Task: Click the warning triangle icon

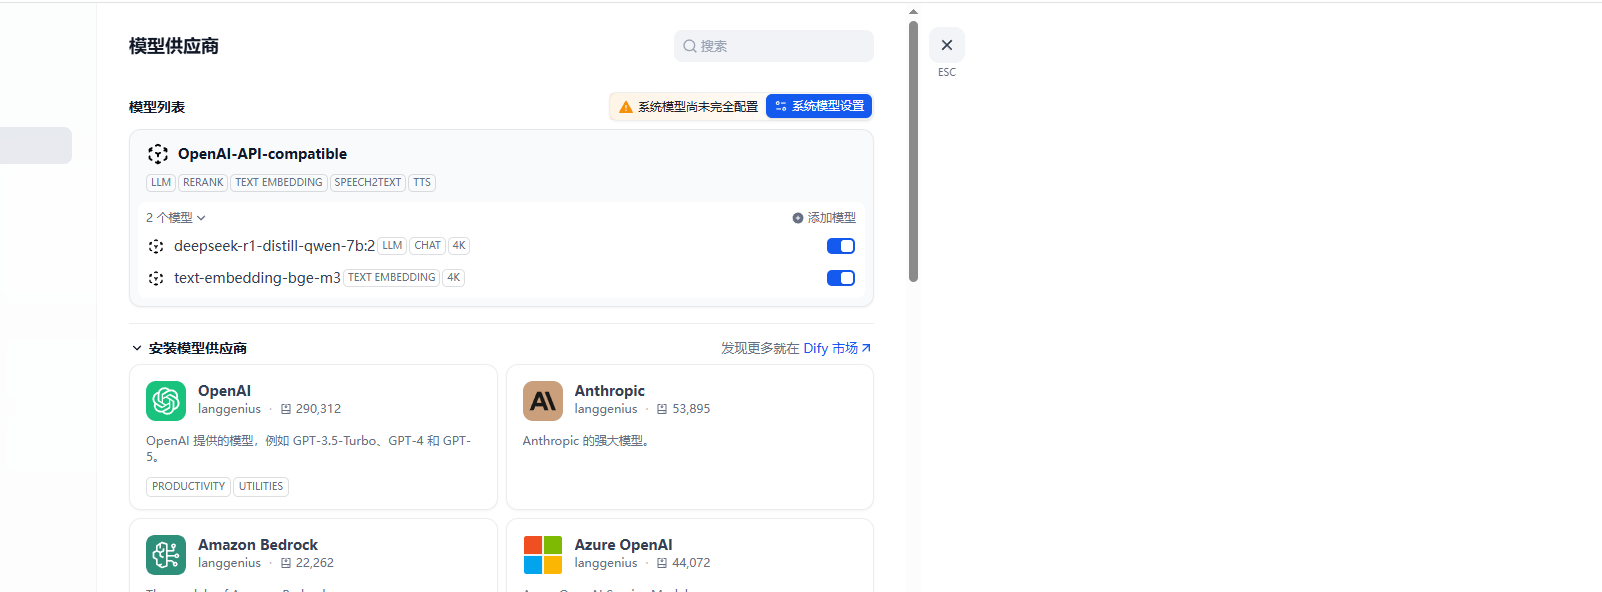Action: click(x=626, y=107)
